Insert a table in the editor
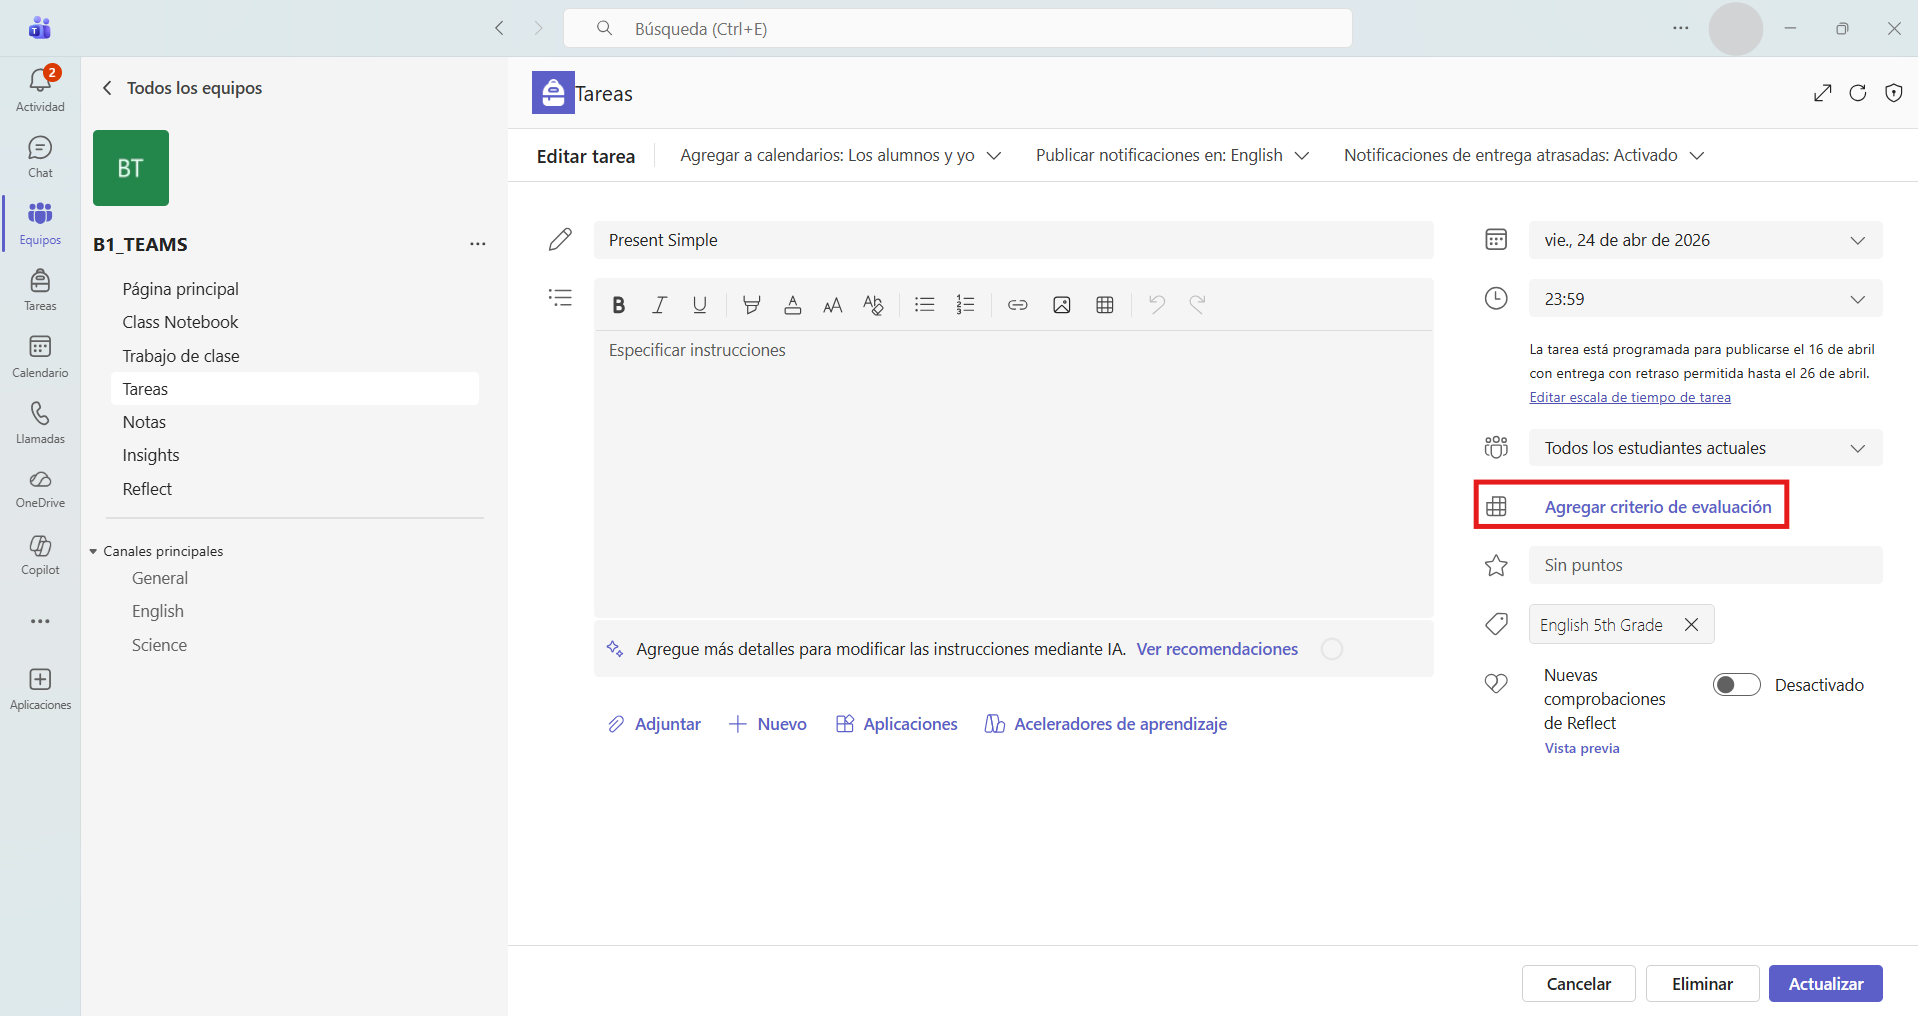Image resolution: width=1918 pixels, height=1016 pixels. click(1105, 305)
